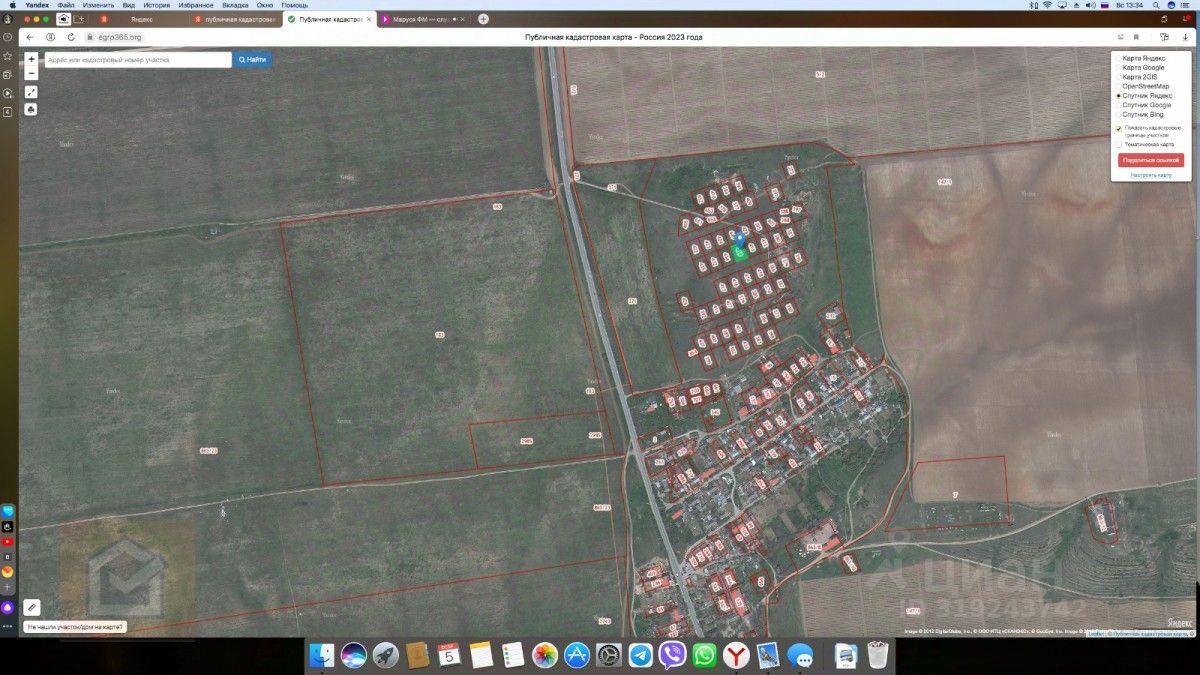Open new browser tab with plus

pyautogui.click(x=484, y=19)
